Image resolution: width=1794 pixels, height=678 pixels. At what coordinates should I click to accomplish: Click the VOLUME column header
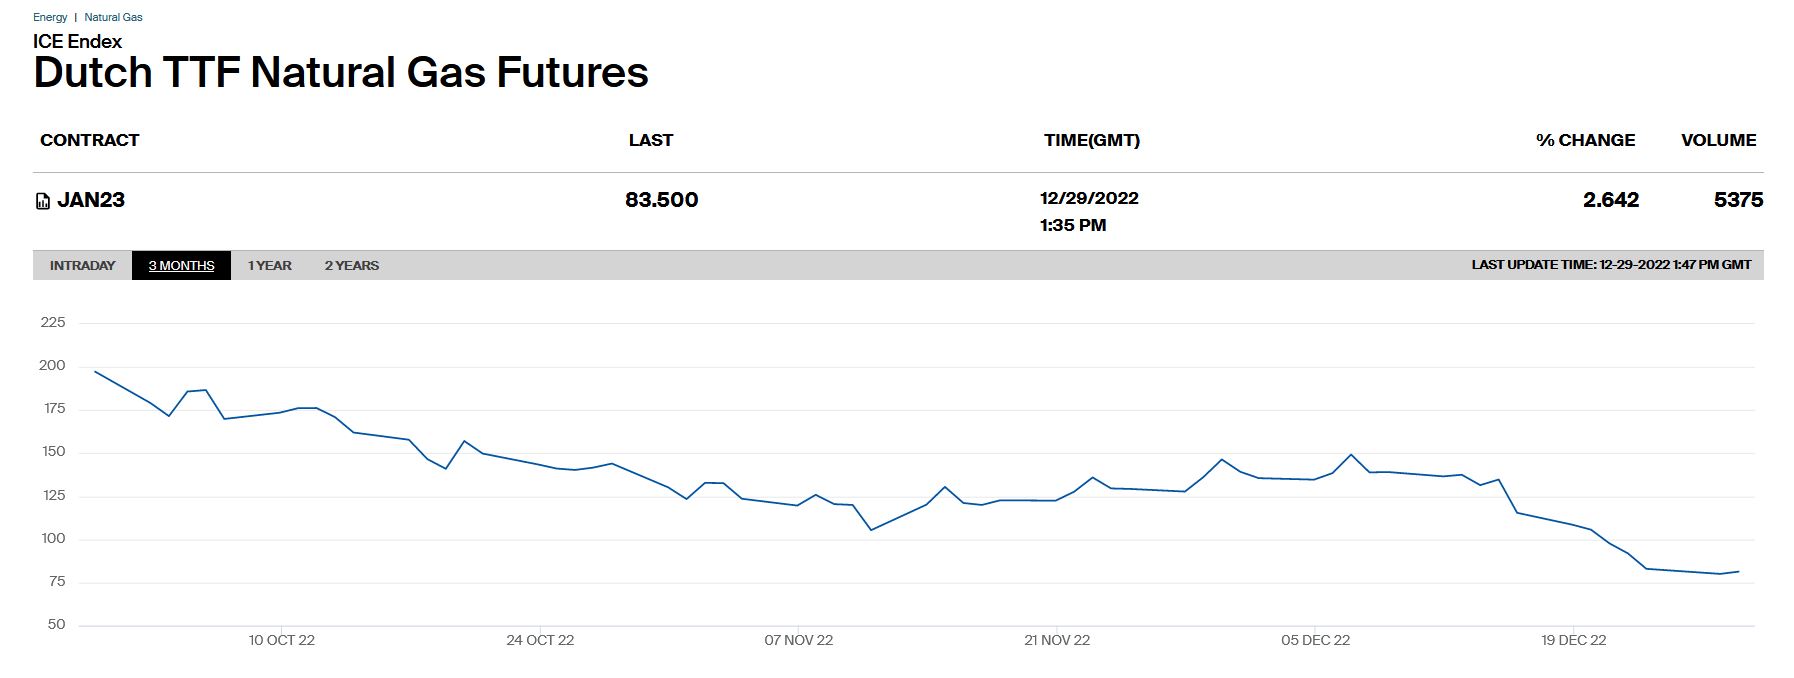pyautogui.click(x=1718, y=140)
